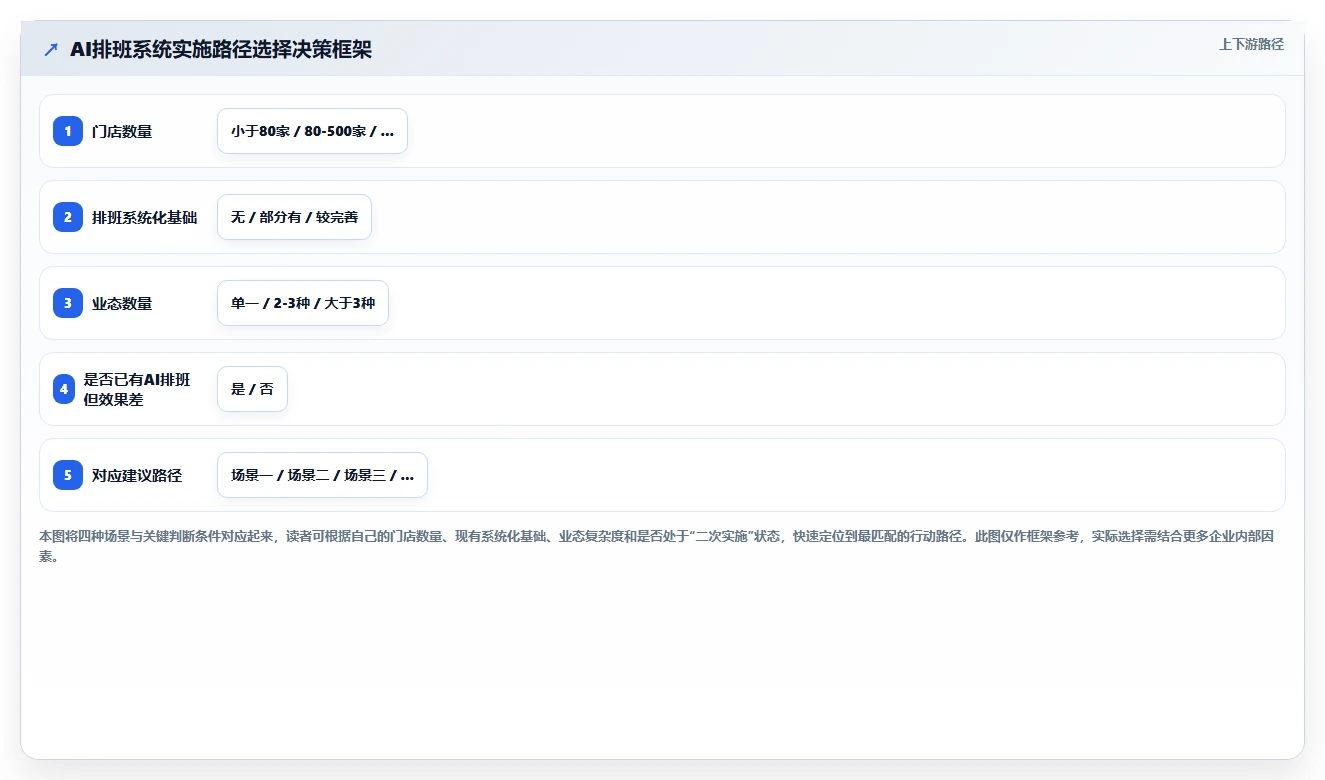Select the number 4 step badge

point(64,389)
